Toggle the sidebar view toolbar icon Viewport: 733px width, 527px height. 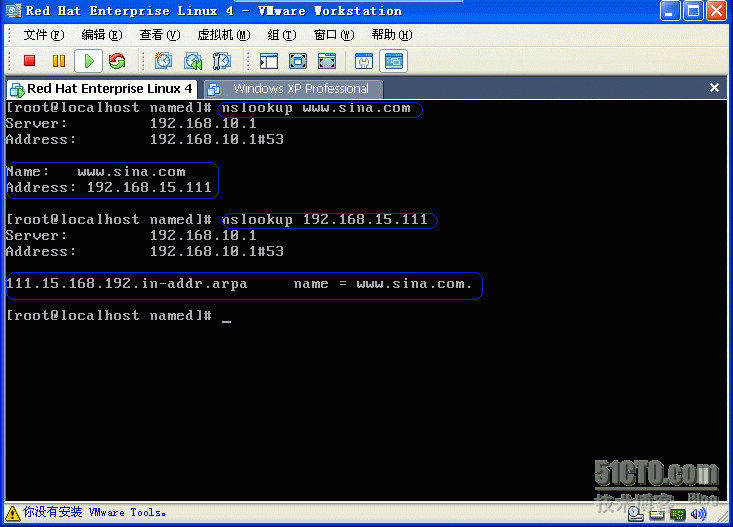(x=269, y=61)
